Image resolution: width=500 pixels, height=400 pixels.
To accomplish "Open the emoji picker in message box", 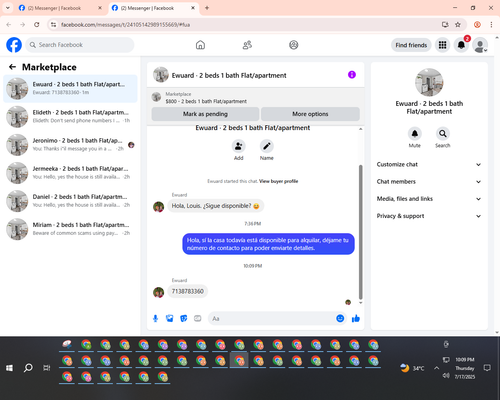I will 340,318.
